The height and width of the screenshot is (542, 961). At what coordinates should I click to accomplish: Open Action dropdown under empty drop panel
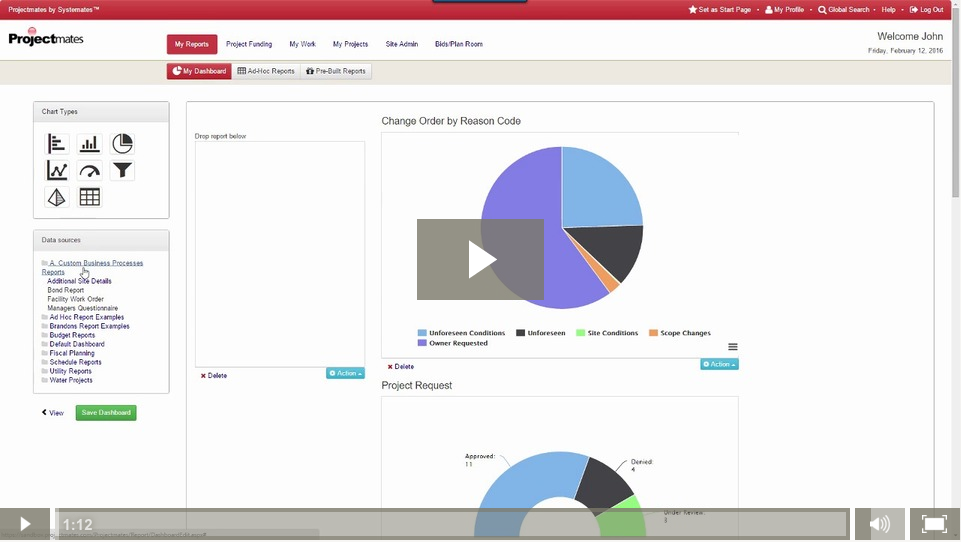pyautogui.click(x=346, y=373)
